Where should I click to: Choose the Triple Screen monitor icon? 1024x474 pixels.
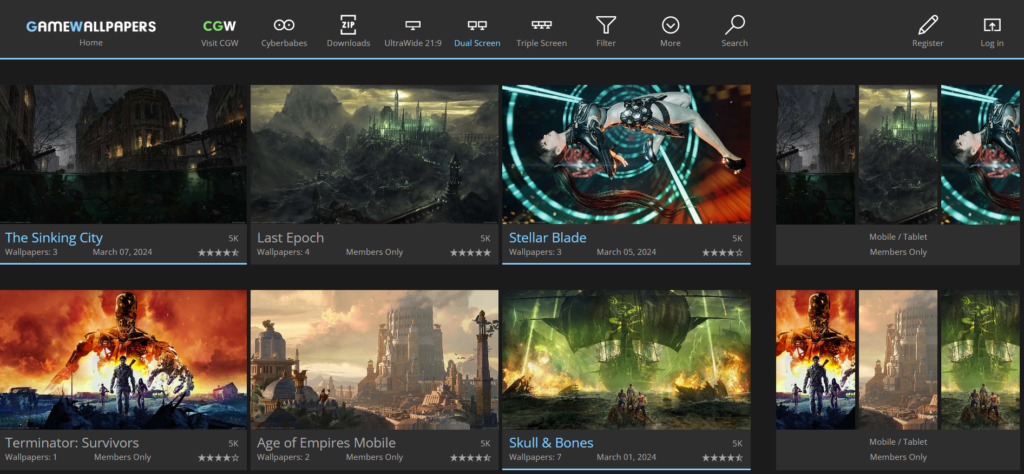point(541,25)
